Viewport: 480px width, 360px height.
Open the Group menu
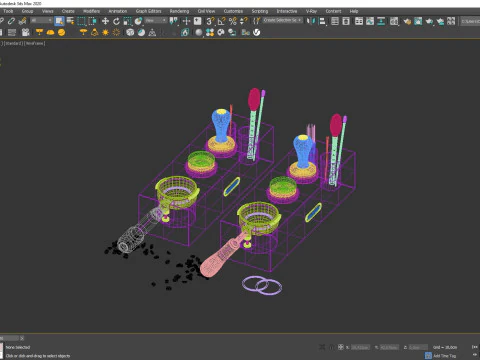(27, 11)
